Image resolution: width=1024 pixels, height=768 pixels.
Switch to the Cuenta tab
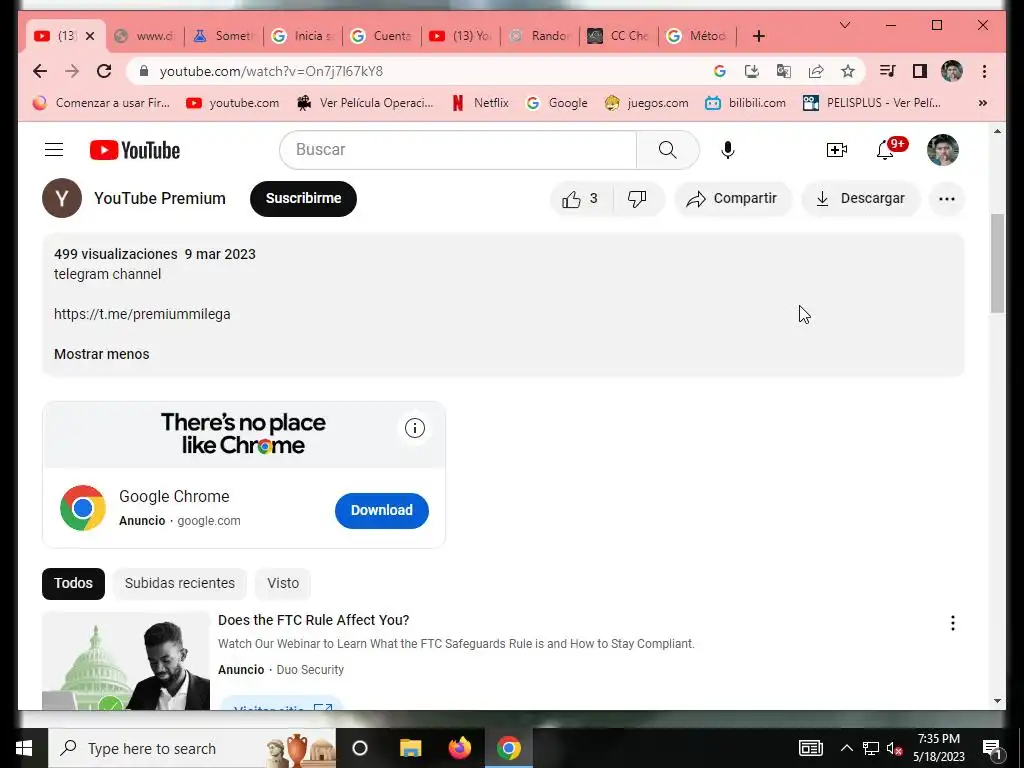click(382, 36)
